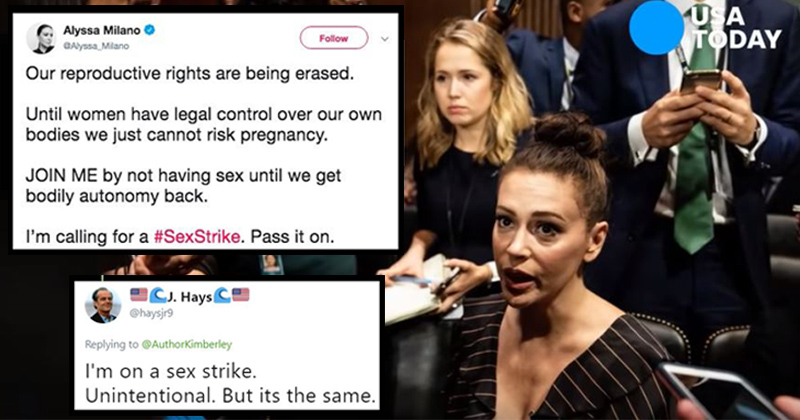Click the USA TODAY blue circle logo

click(x=656, y=28)
